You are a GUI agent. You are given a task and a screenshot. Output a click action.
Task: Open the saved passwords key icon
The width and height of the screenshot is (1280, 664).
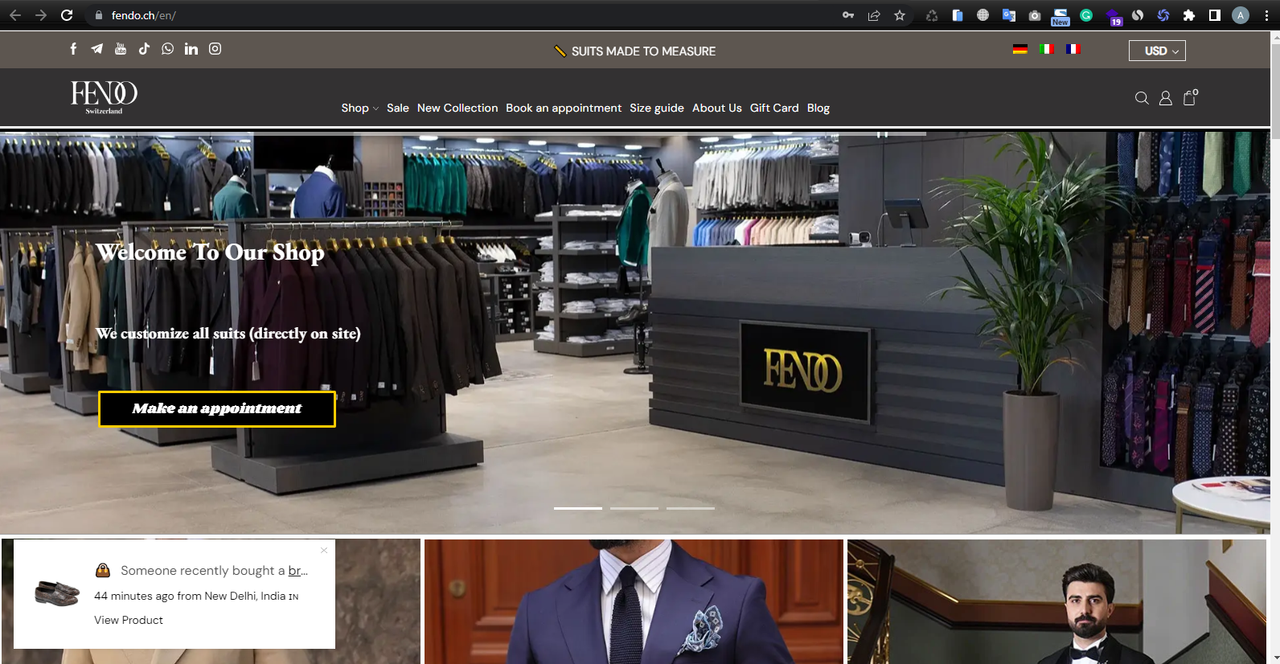[x=848, y=15]
